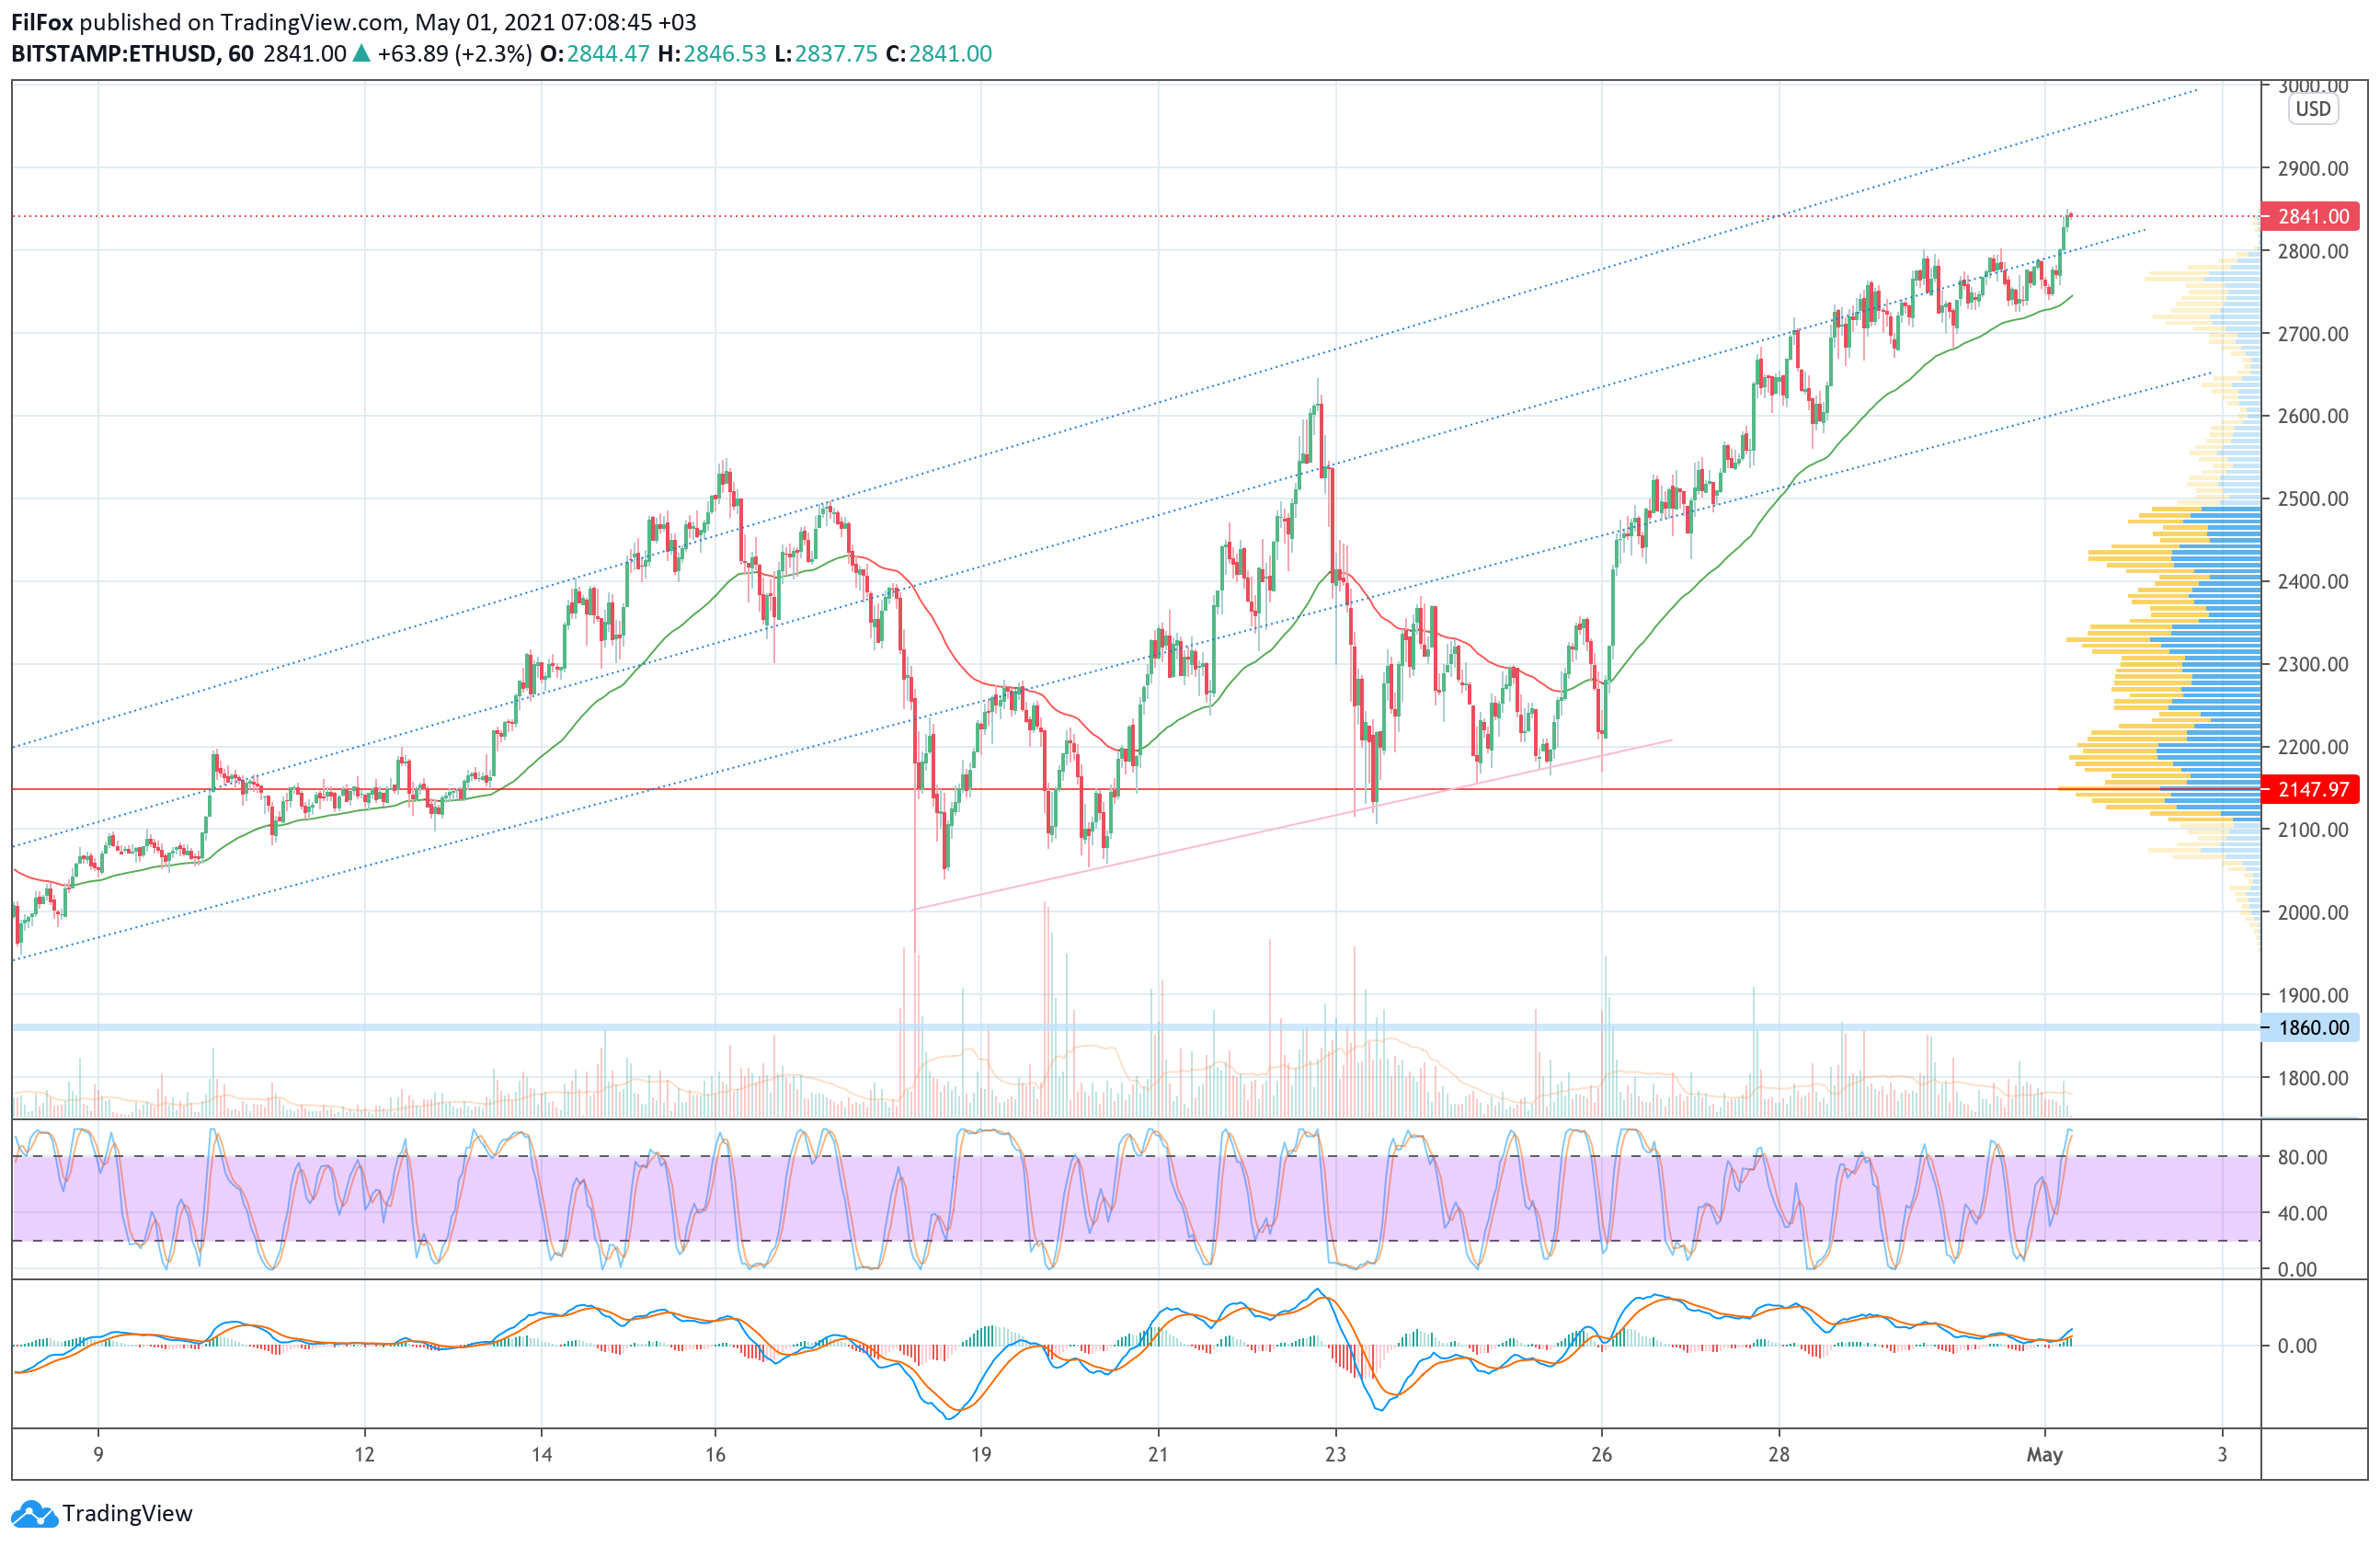Click the 0.00 MACD scale label
This screenshot has width=2380, height=1547.
(2297, 1346)
